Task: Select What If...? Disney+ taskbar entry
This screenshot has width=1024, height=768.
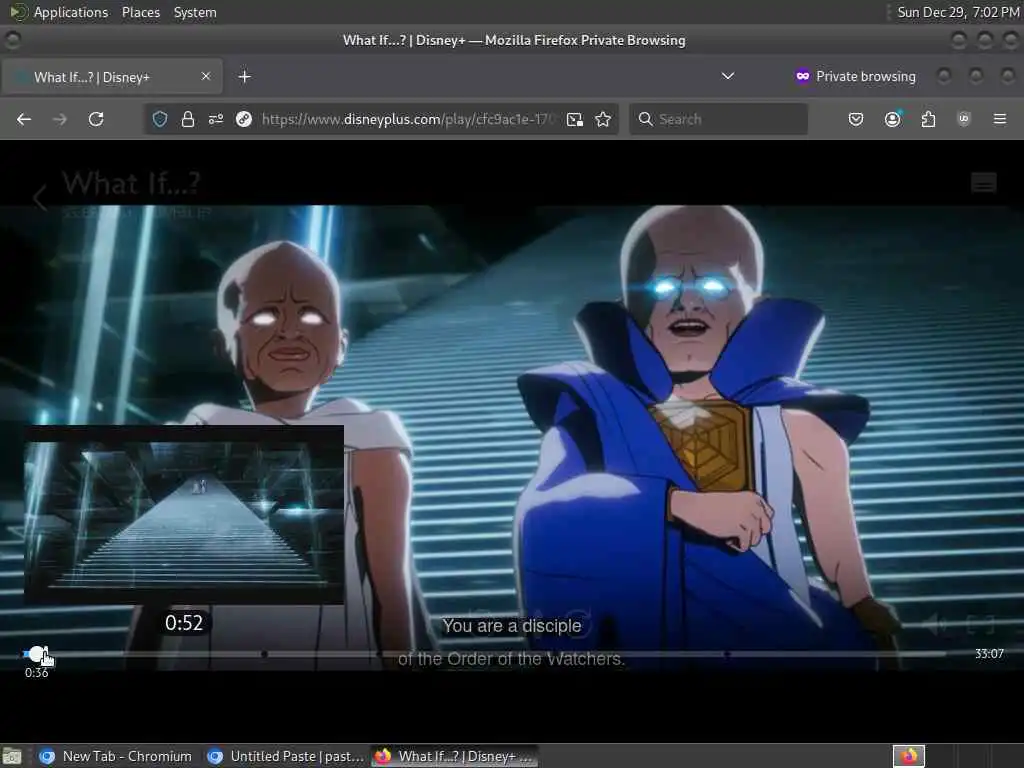Action: (455, 756)
